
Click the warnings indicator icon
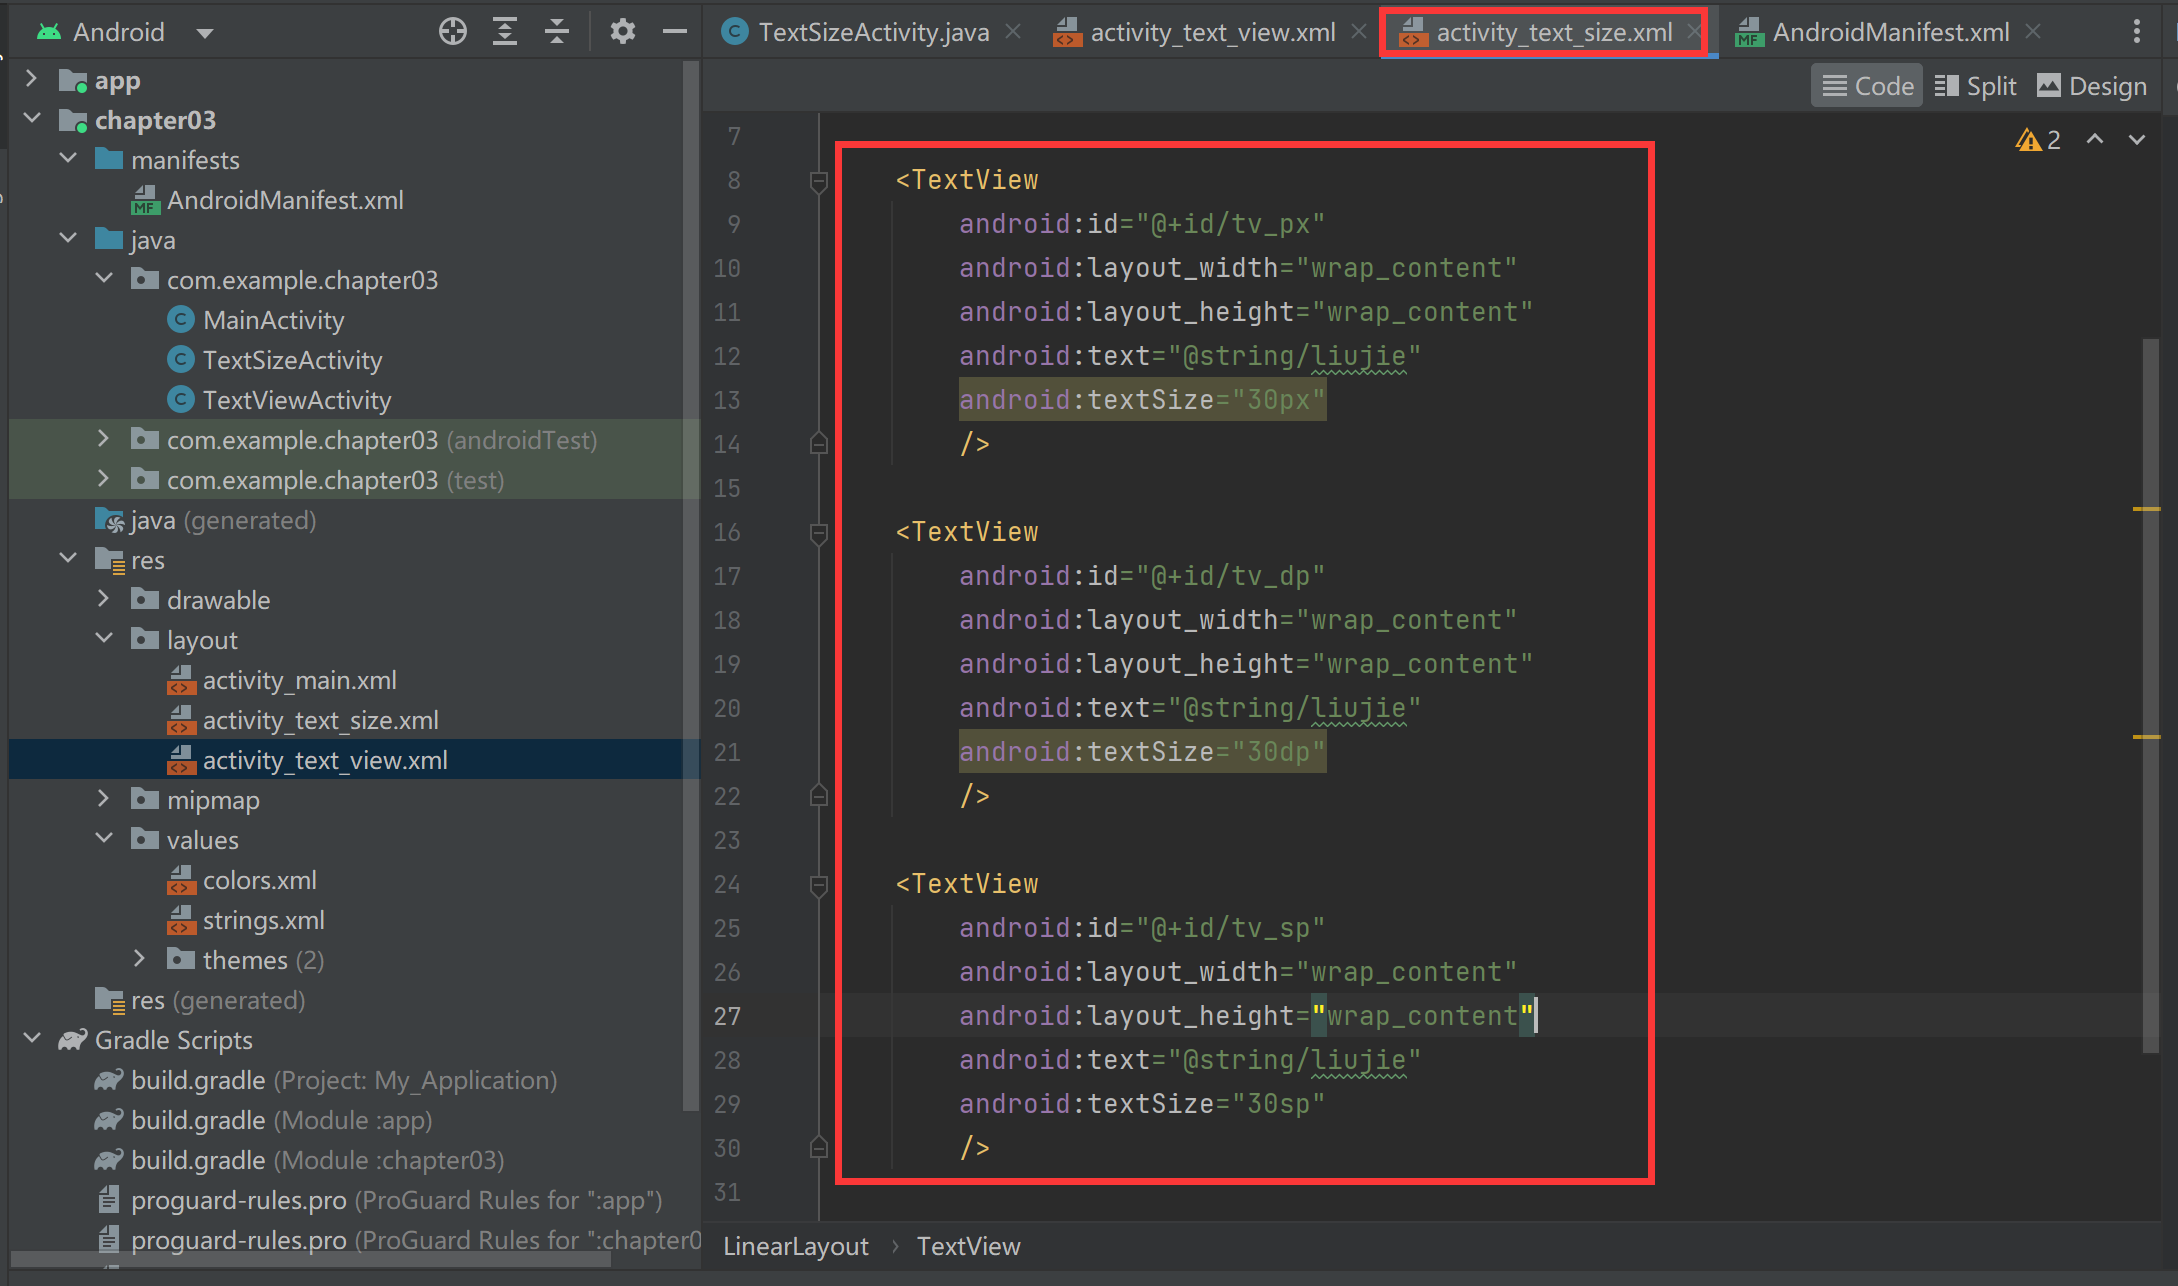2038,140
